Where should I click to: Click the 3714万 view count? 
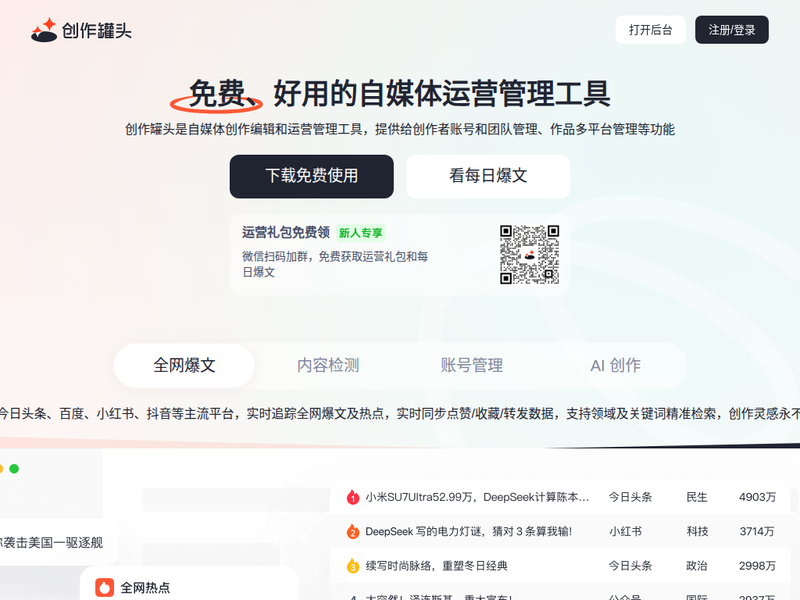coord(757,532)
